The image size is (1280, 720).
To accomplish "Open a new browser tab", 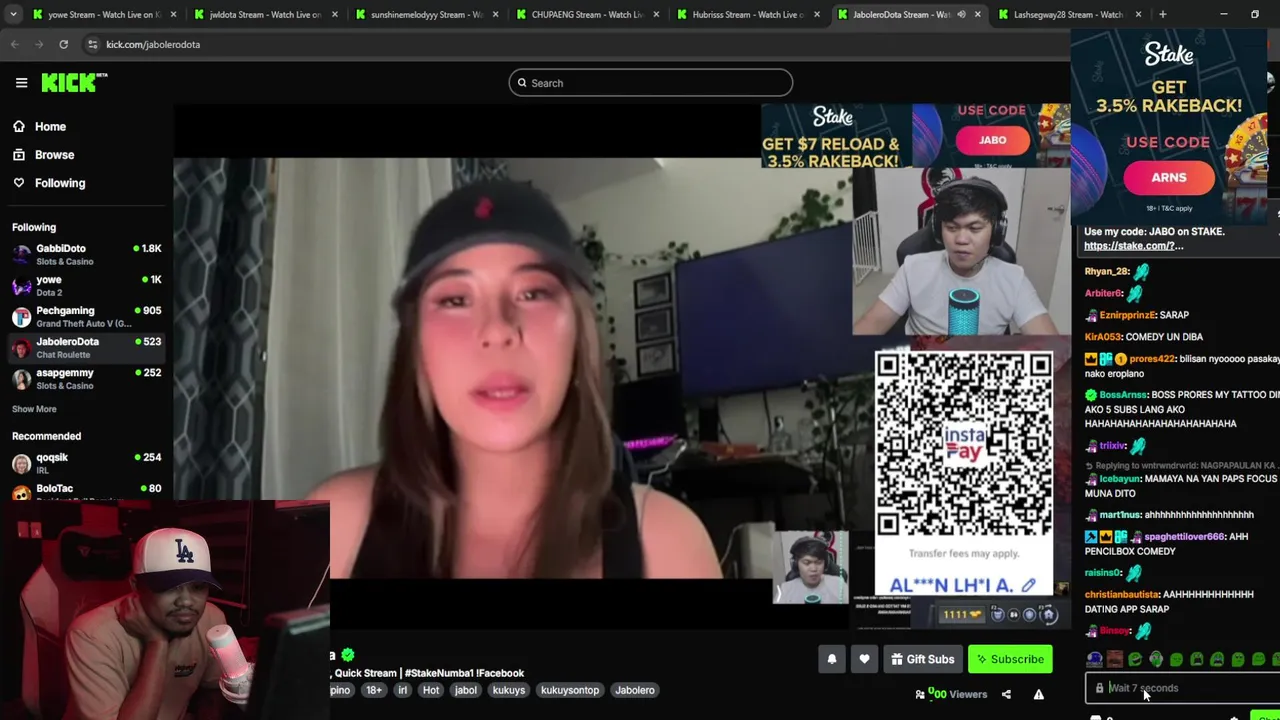I will (x=1162, y=14).
